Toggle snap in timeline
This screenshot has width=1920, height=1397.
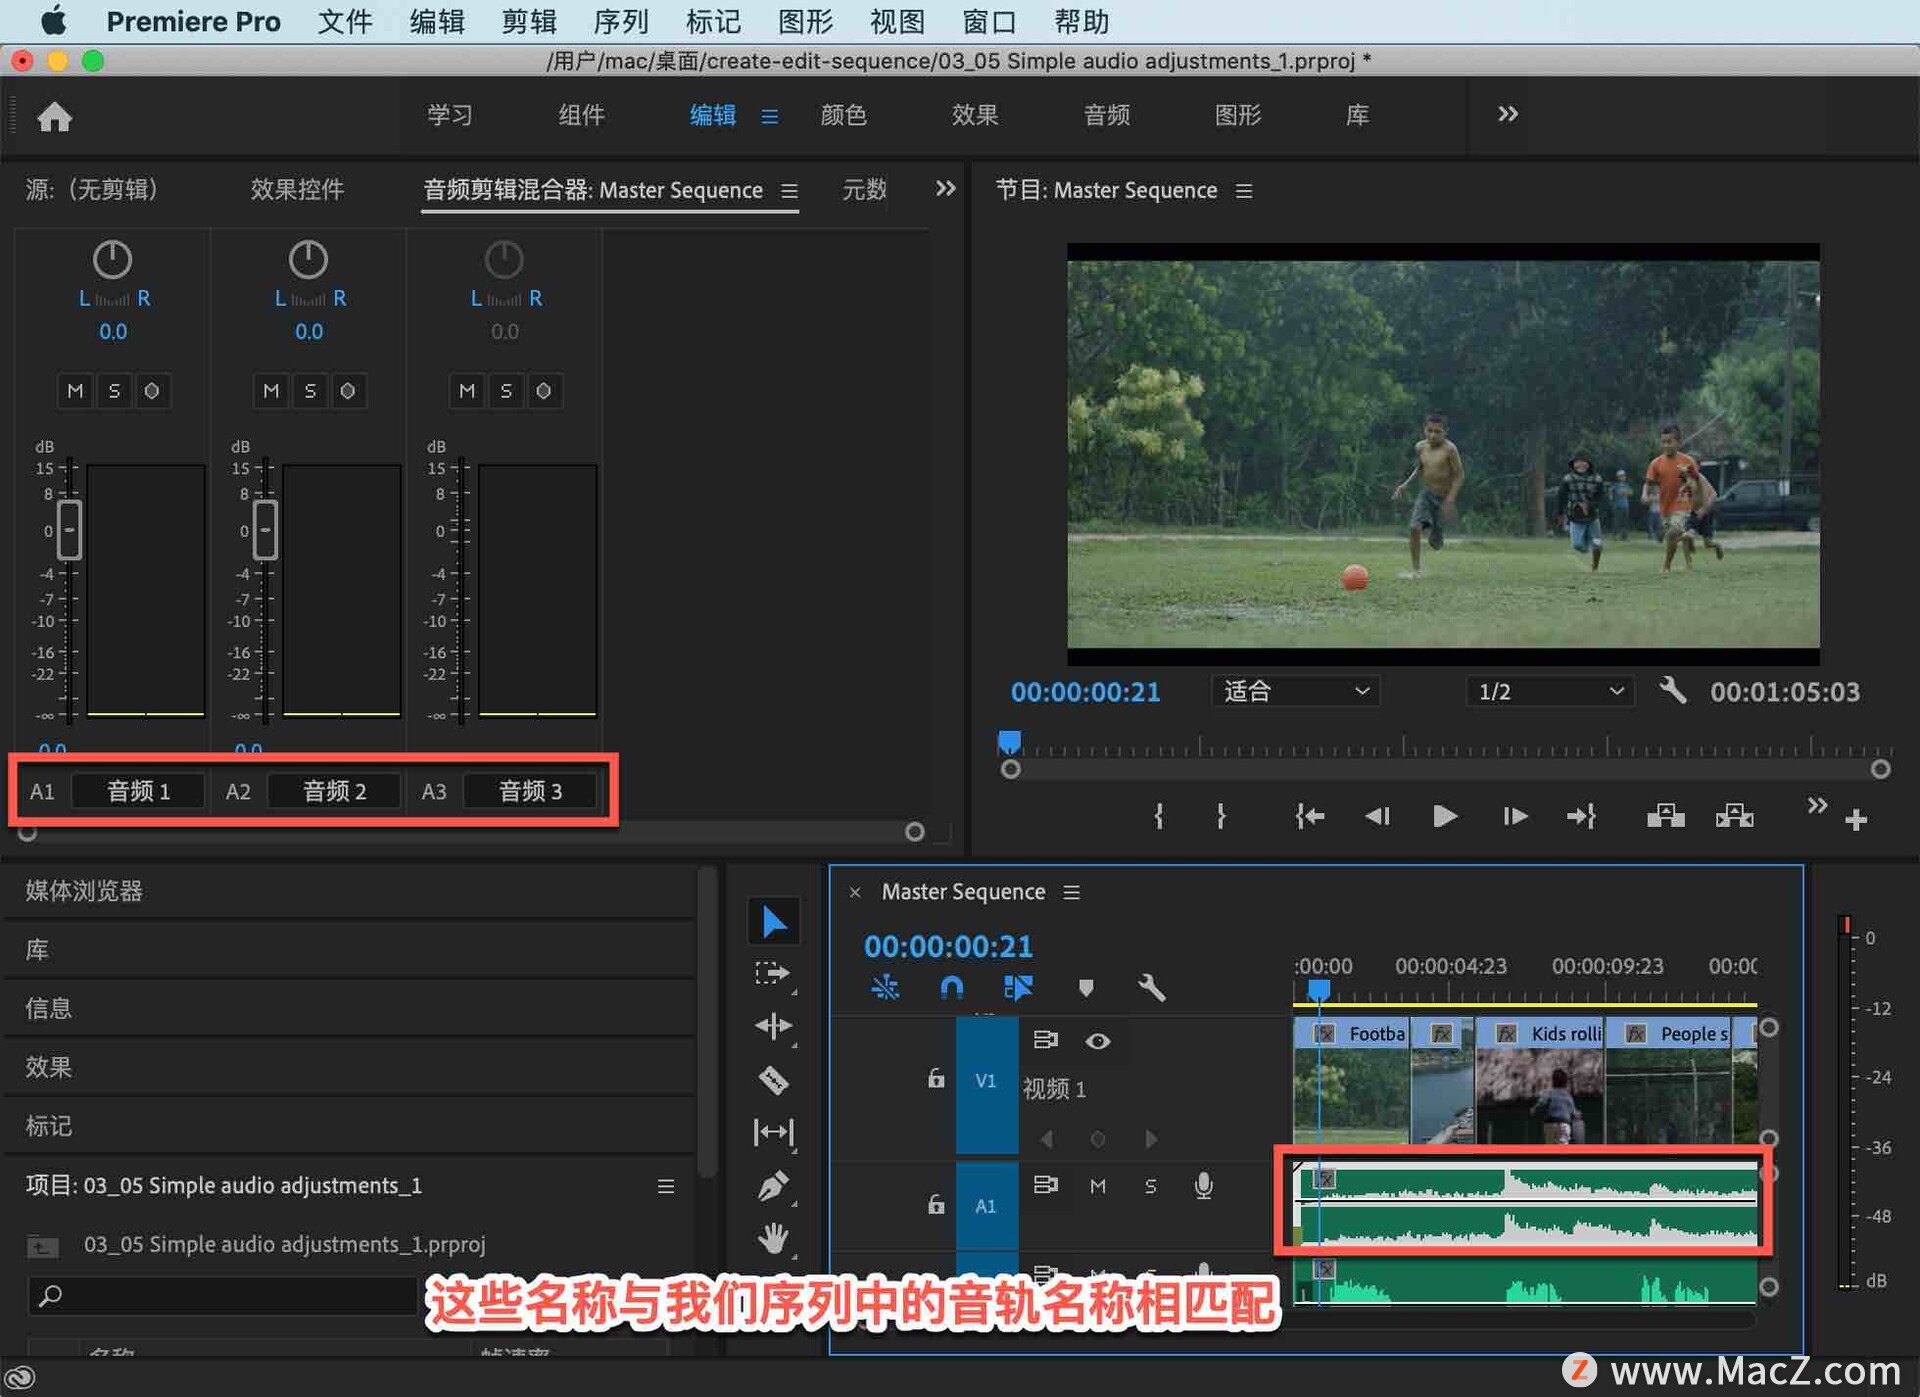click(951, 988)
